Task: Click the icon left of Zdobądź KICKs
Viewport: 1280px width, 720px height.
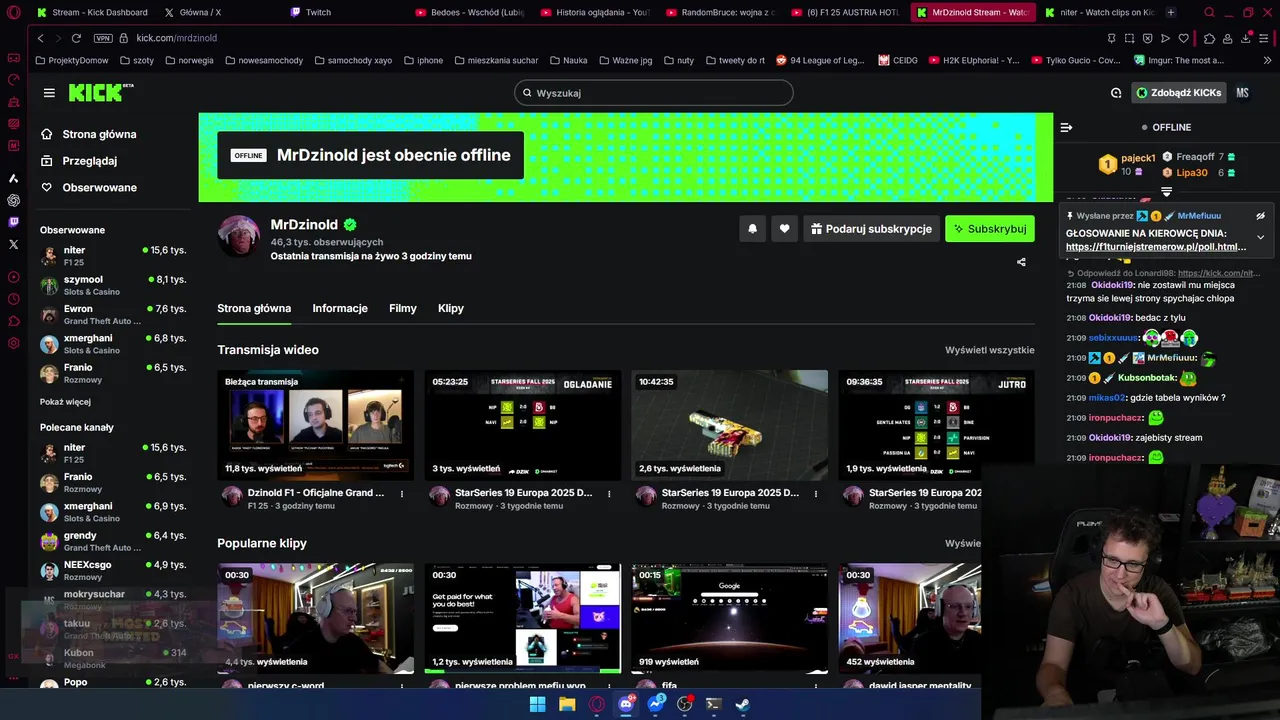Action: point(1116,93)
